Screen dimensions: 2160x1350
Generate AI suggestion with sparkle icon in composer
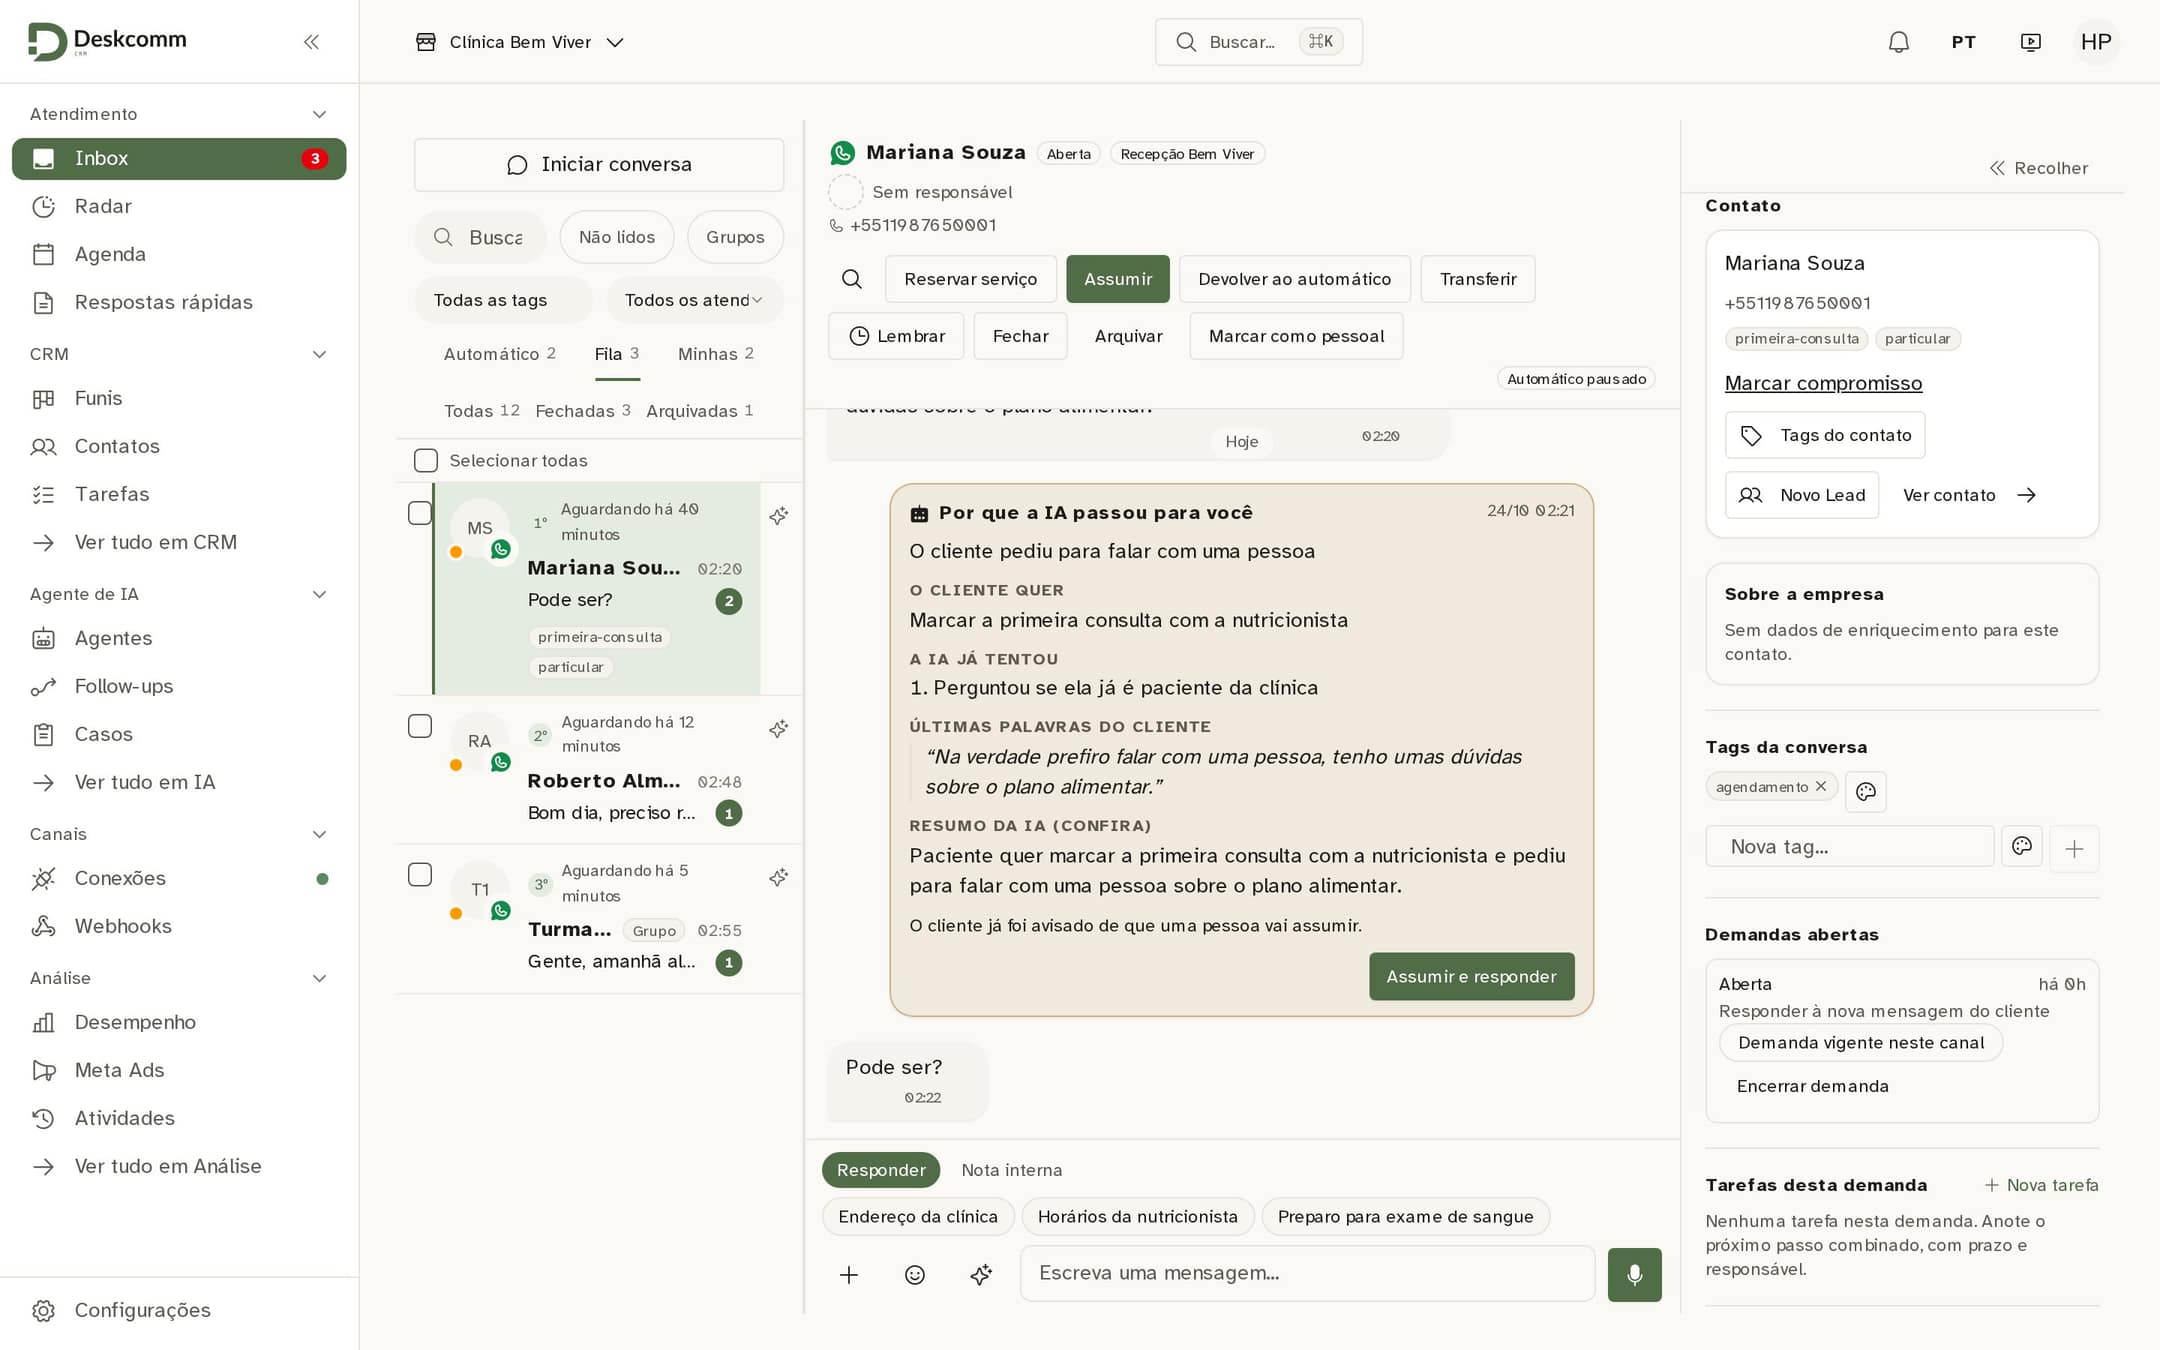click(x=981, y=1274)
